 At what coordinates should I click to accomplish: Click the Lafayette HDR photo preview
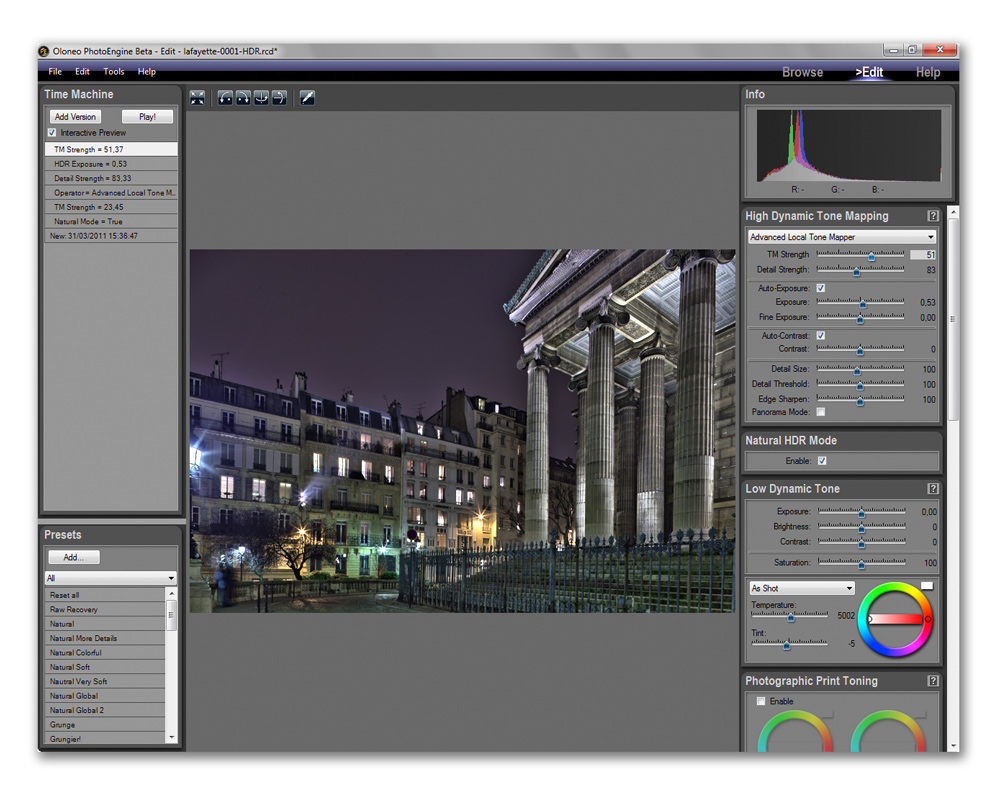(462, 431)
